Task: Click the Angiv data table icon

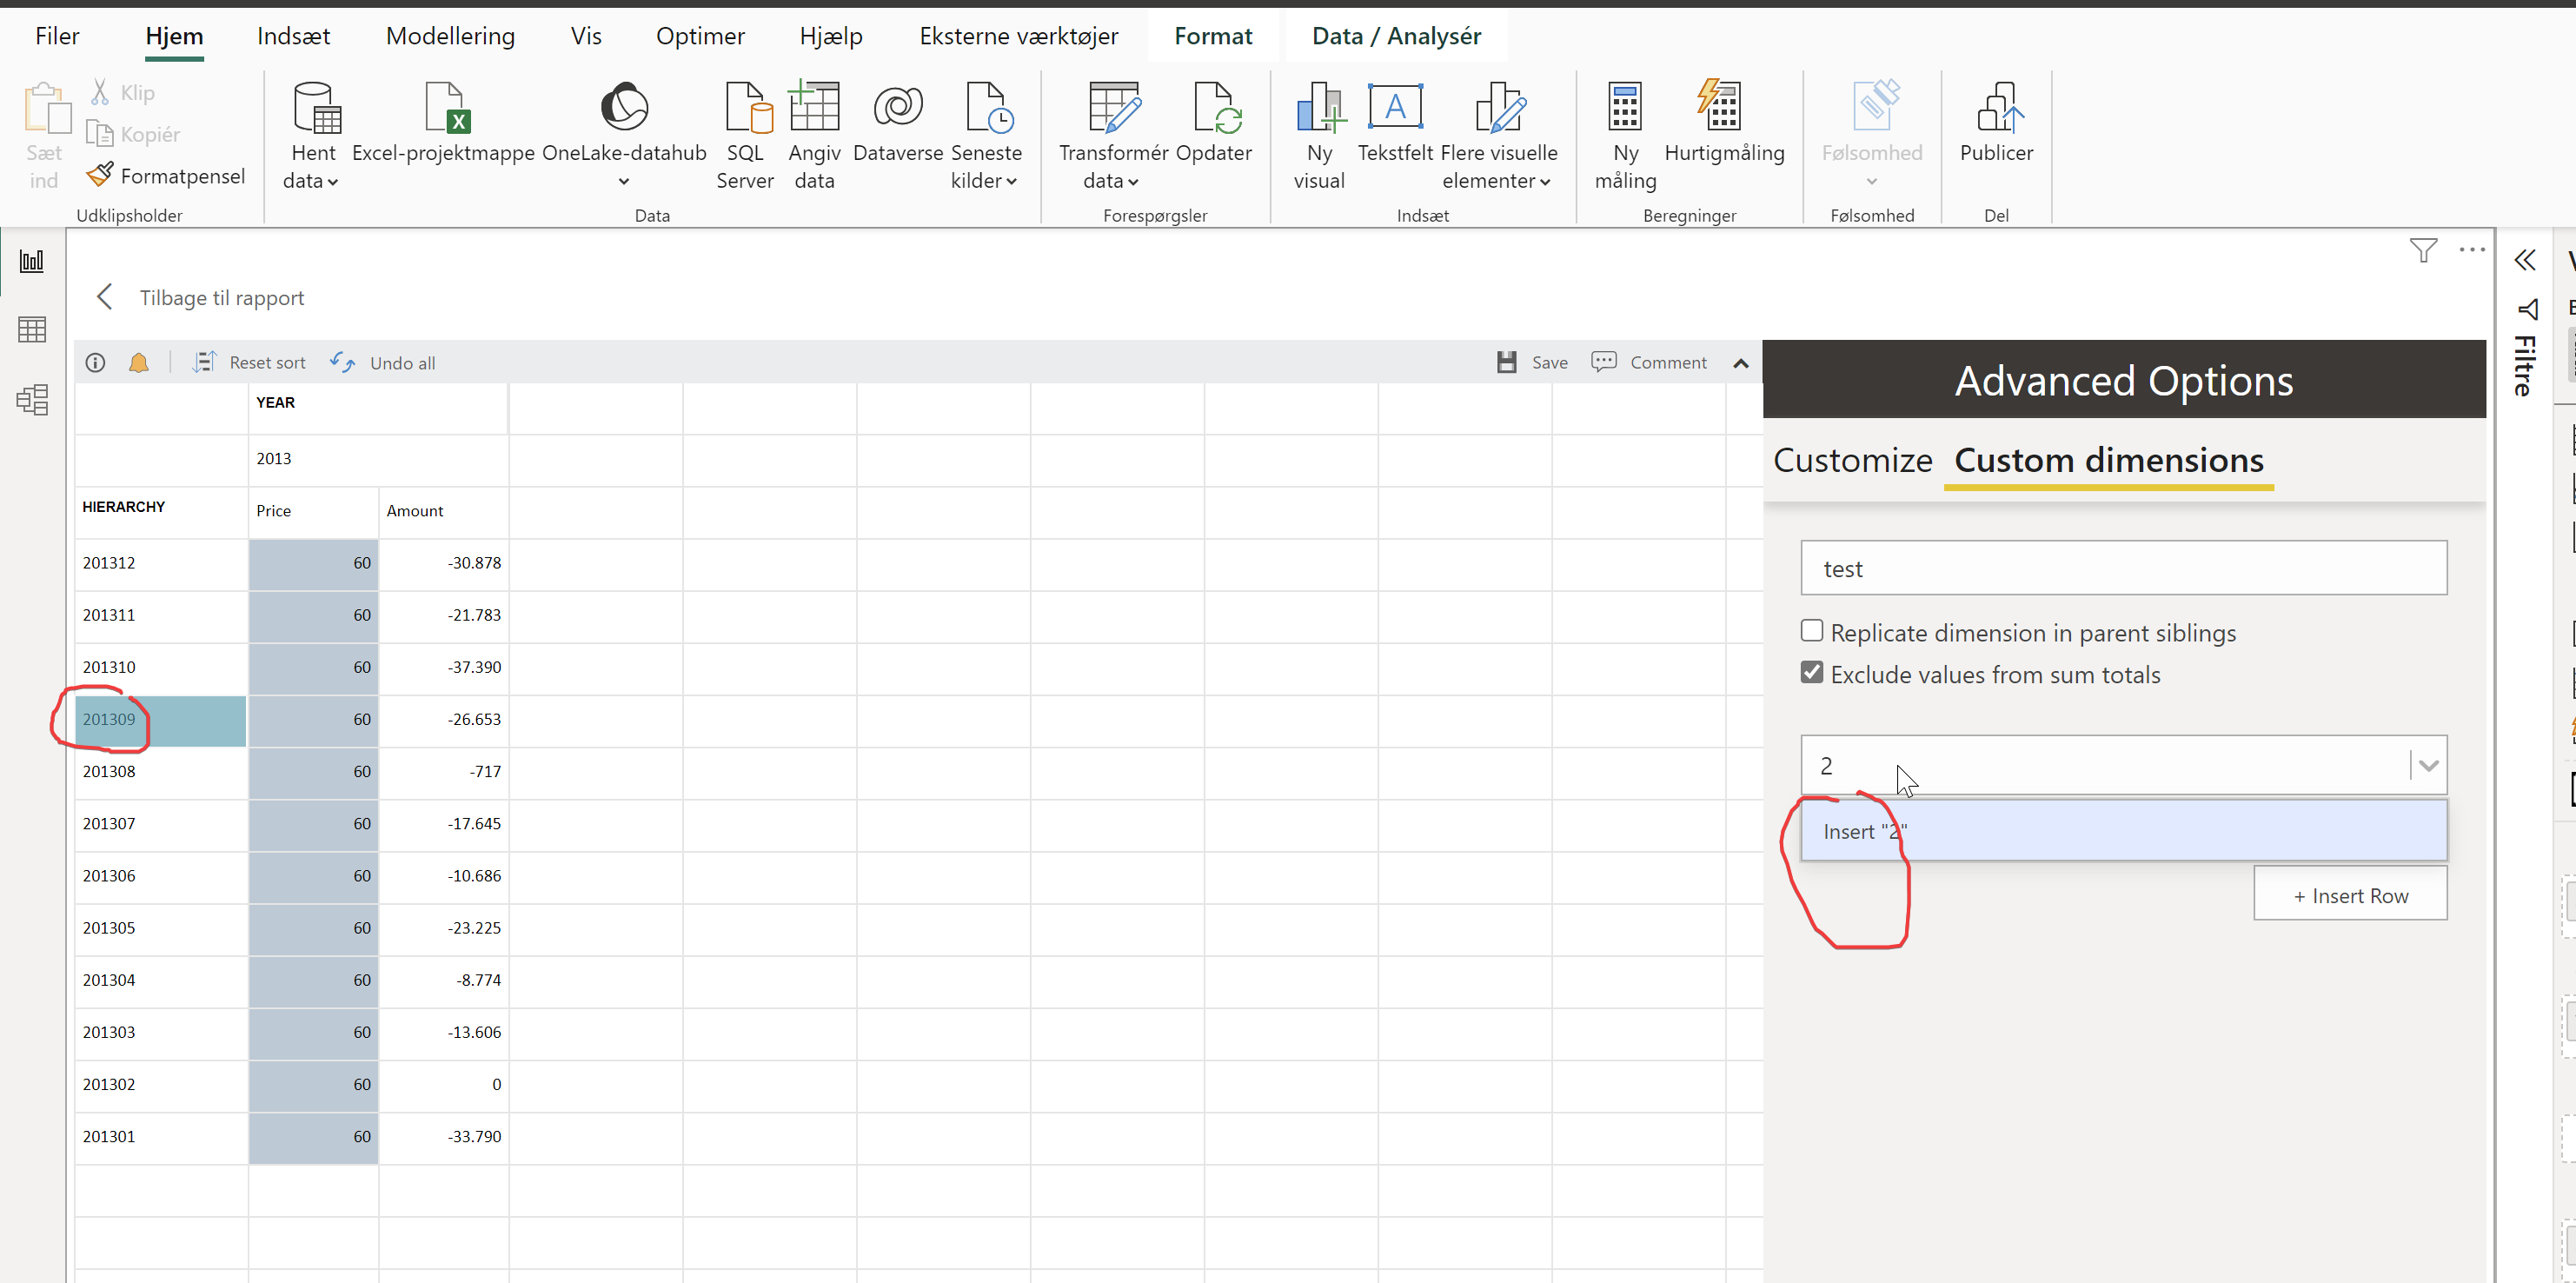Action: point(814,108)
